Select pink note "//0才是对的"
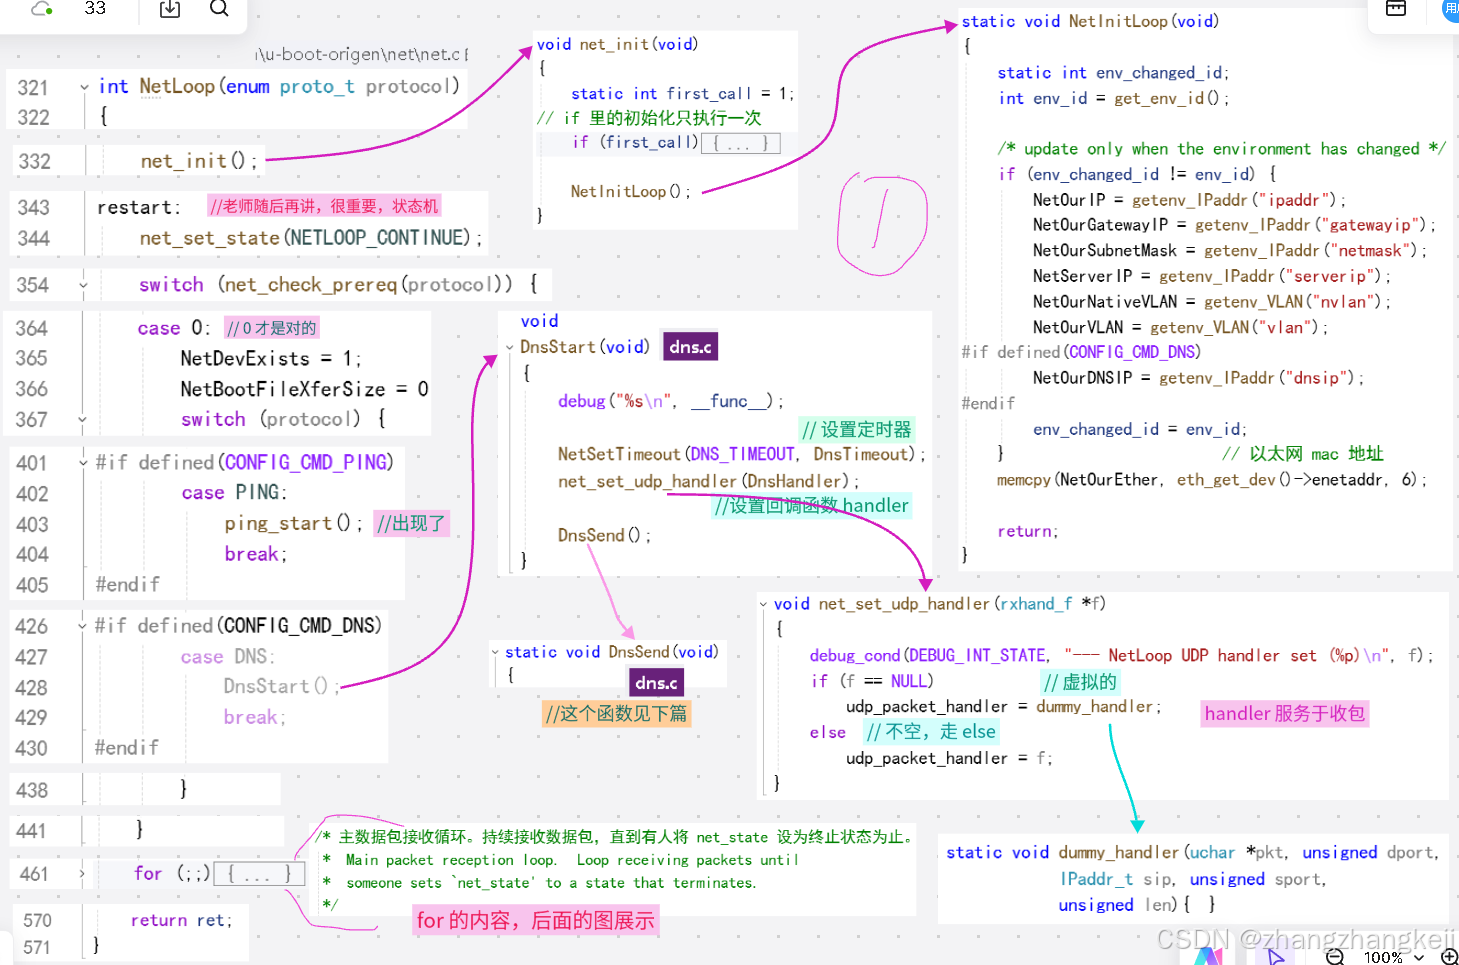Screen dimensions: 1459x965 click(x=271, y=328)
